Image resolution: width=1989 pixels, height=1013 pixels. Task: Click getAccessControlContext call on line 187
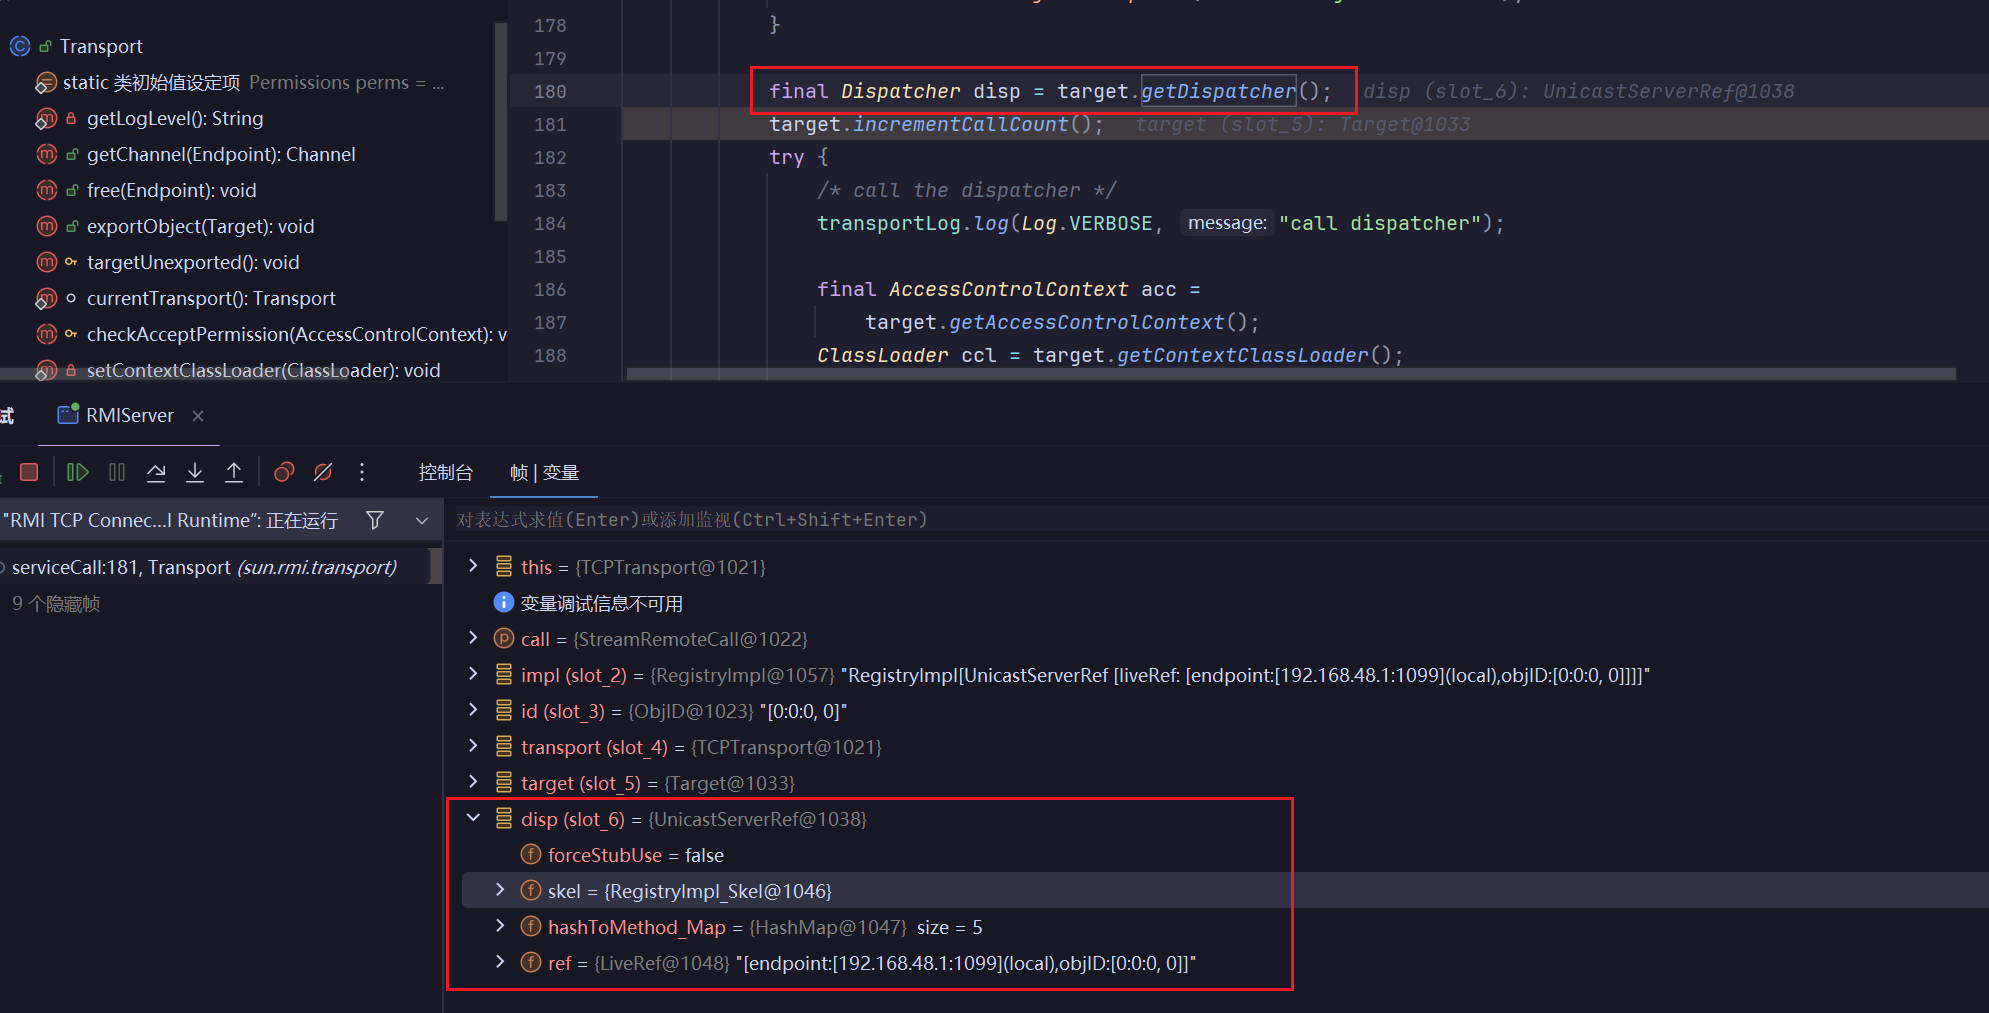pyautogui.click(x=1086, y=322)
